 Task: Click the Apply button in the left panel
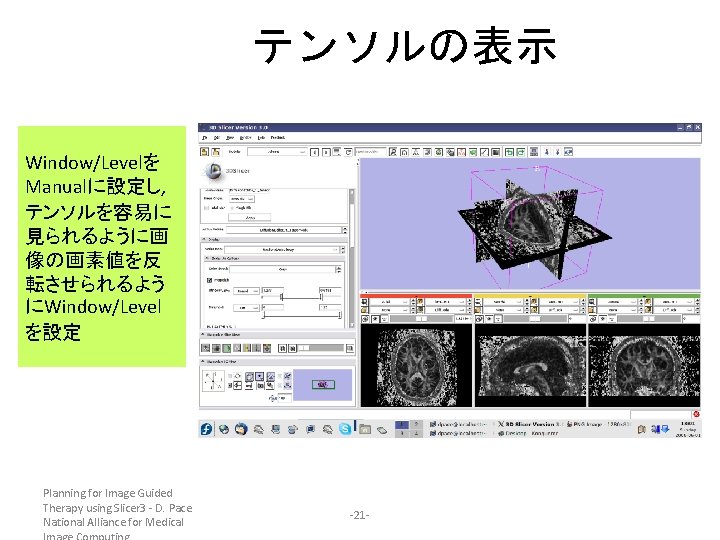pyautogui.click(x=250, y=217)
